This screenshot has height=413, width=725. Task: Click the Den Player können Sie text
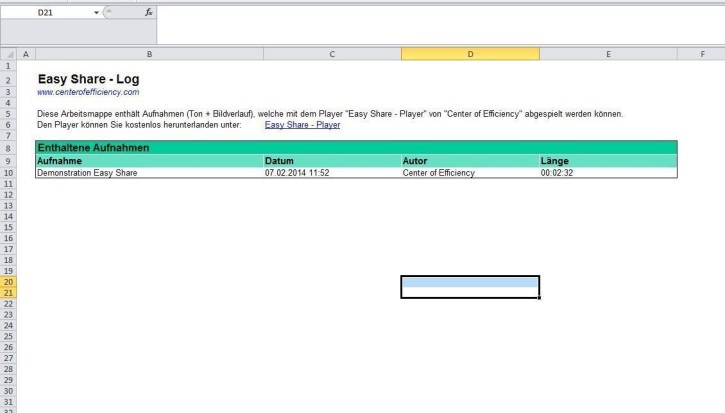point(139,125)
